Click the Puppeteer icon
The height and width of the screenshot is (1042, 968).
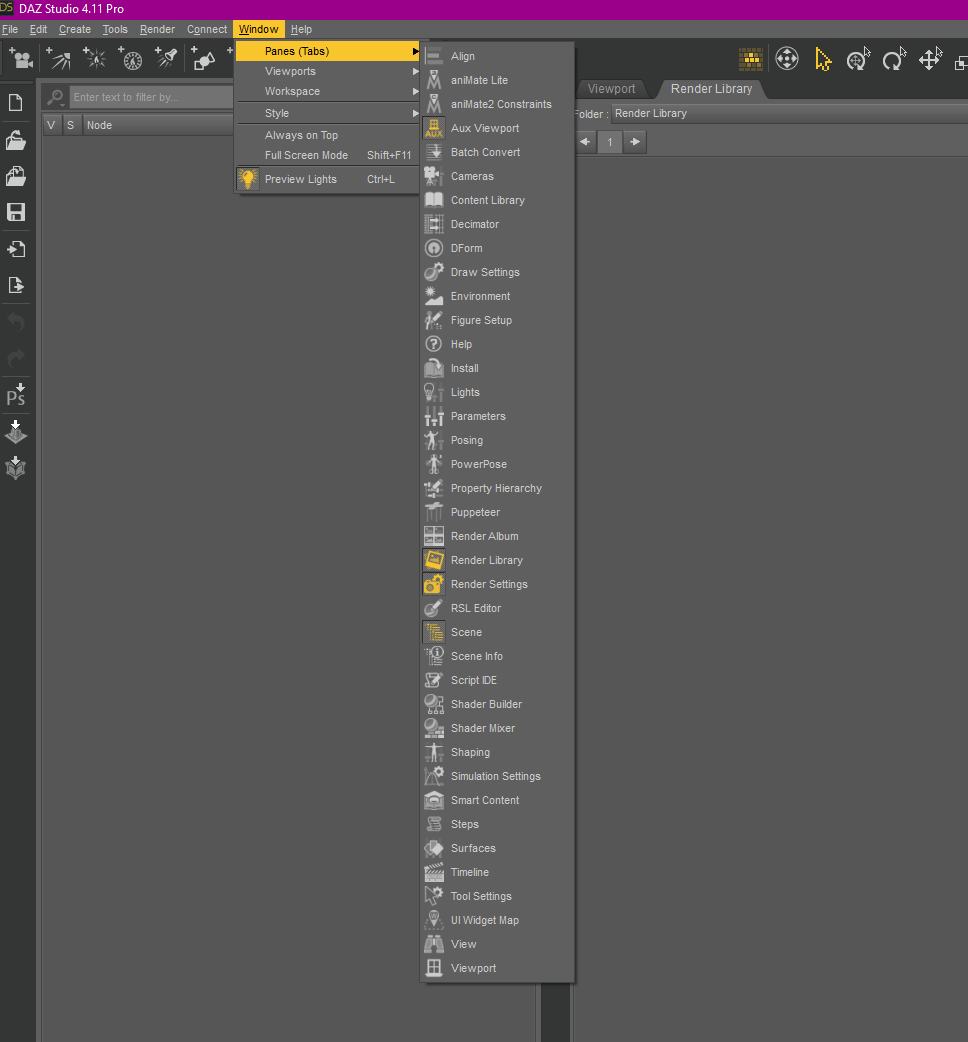coord(434,512)
